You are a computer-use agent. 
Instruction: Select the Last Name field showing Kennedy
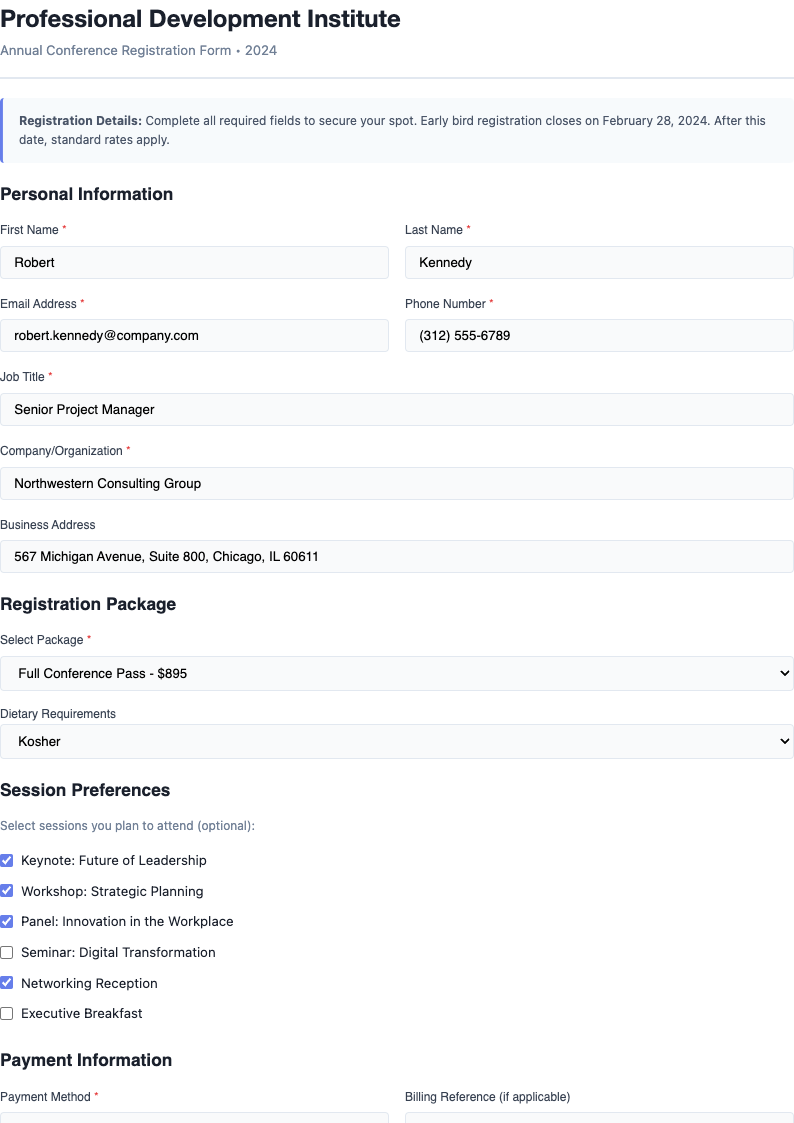tap(598, 262)
